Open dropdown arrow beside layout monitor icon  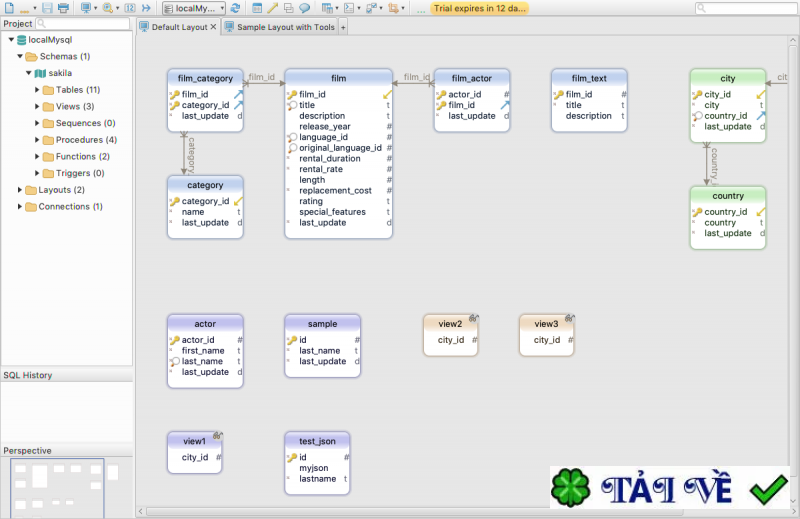click(x=95, y=8)
